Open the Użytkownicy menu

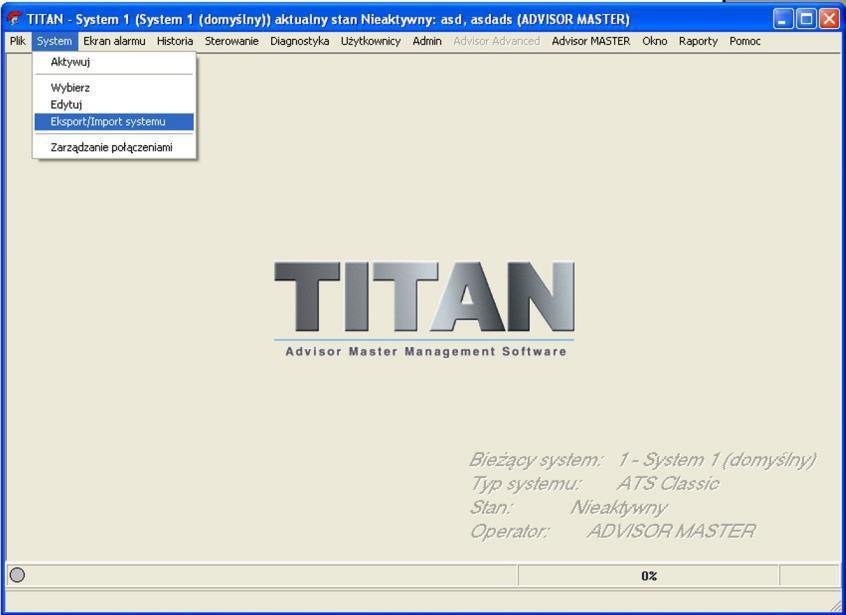[371, 41]
